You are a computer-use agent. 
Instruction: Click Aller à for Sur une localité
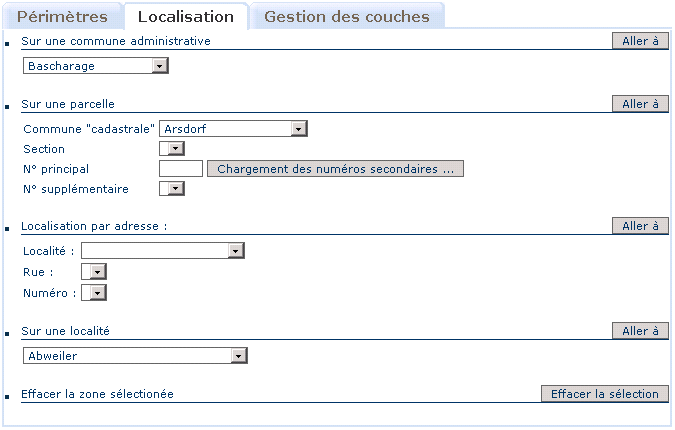640,331
